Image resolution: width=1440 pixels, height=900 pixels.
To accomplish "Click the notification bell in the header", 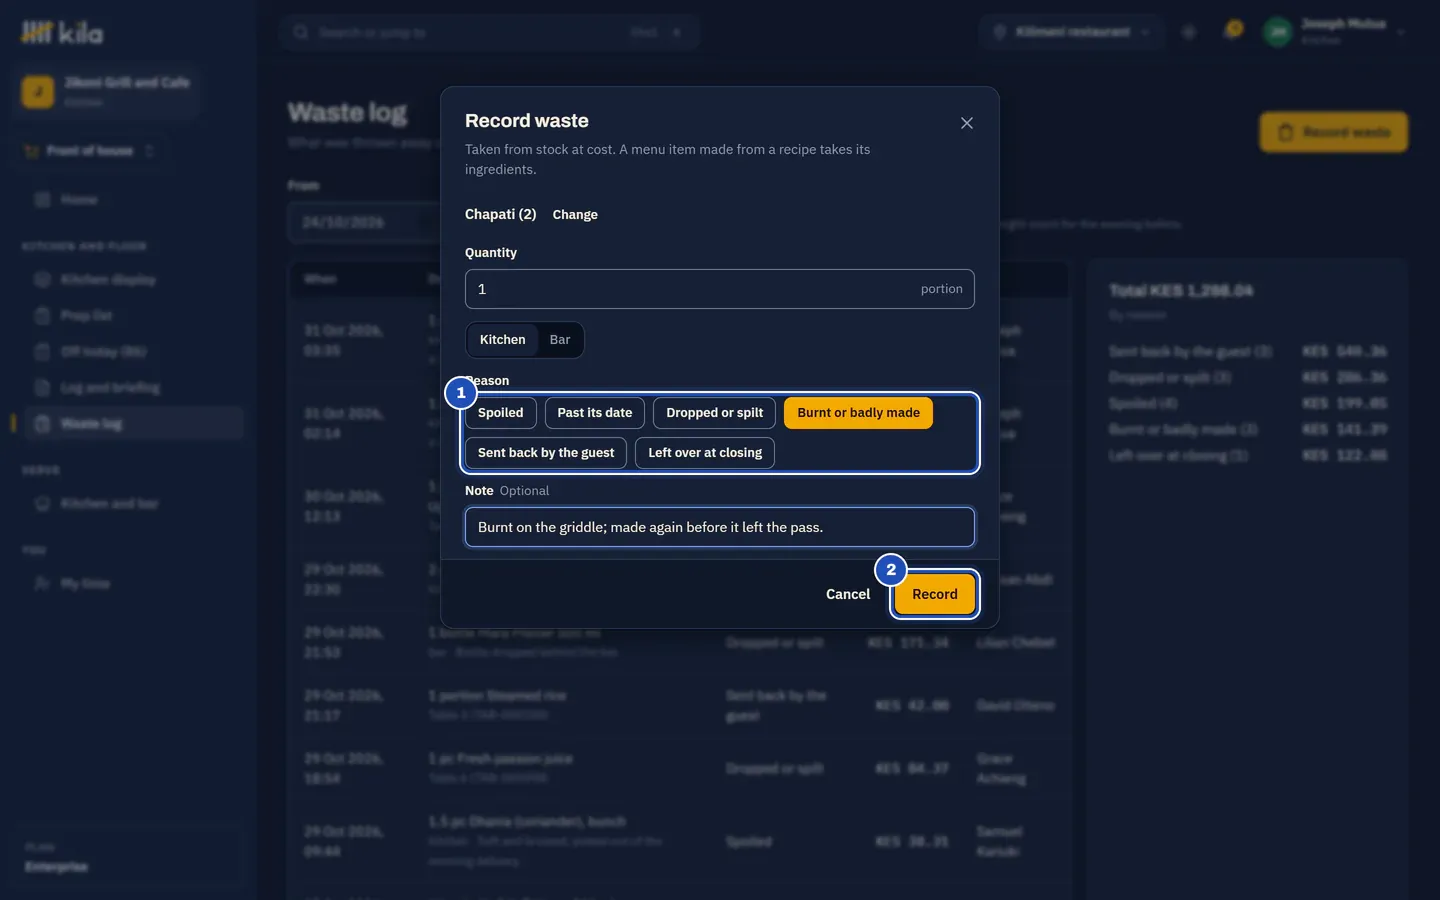I will point(1232,31).
